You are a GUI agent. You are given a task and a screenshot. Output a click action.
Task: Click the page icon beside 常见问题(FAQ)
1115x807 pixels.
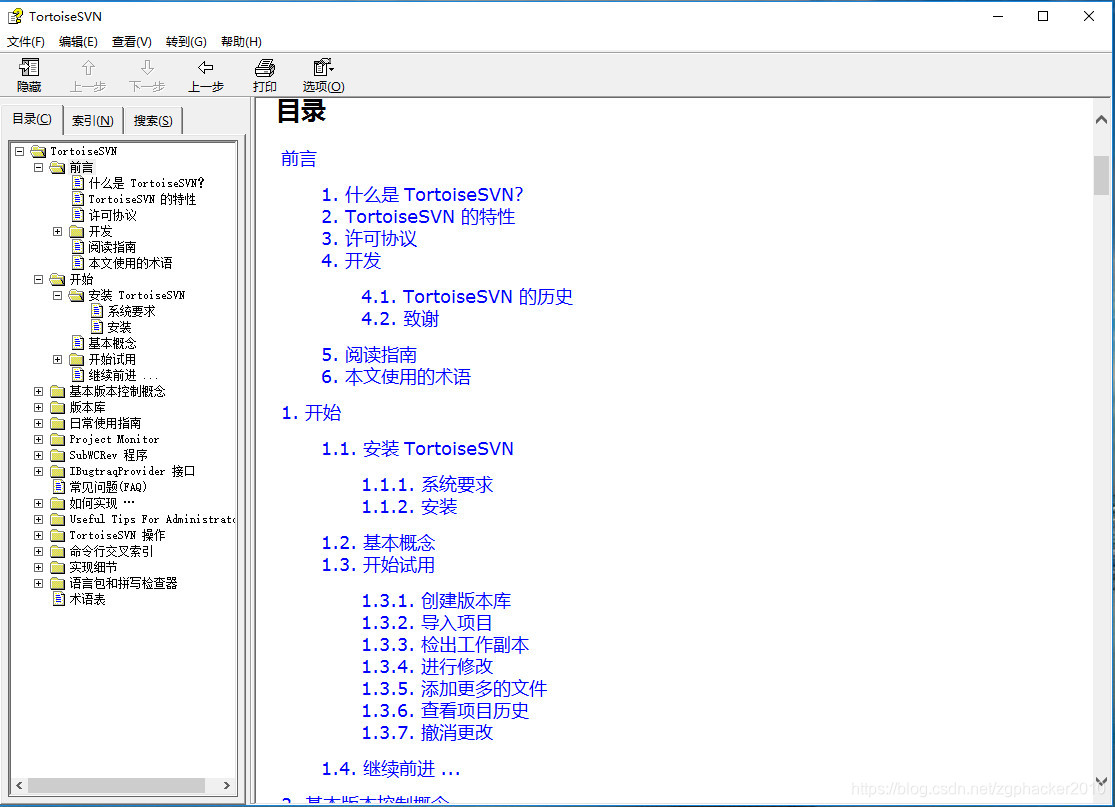59,487
